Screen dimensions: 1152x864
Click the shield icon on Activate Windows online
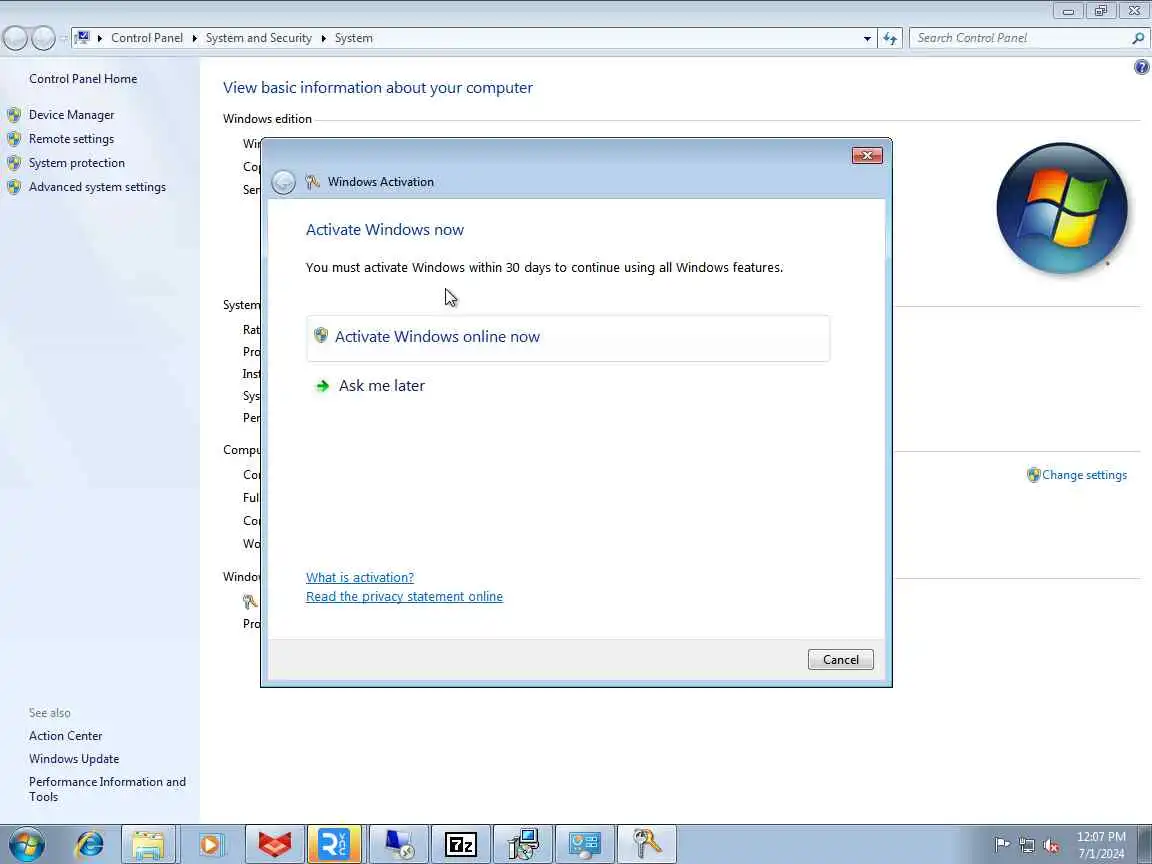(x=321, y=336)
